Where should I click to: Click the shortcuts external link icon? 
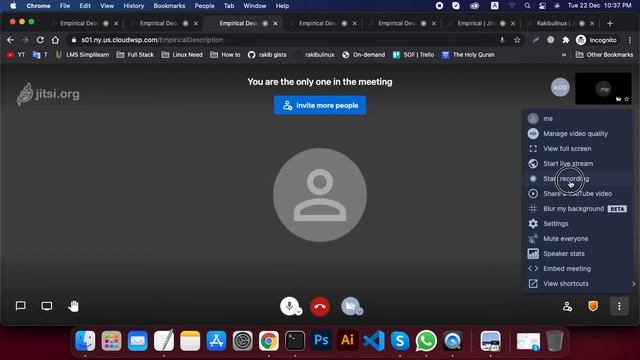[x=533, y=284]
